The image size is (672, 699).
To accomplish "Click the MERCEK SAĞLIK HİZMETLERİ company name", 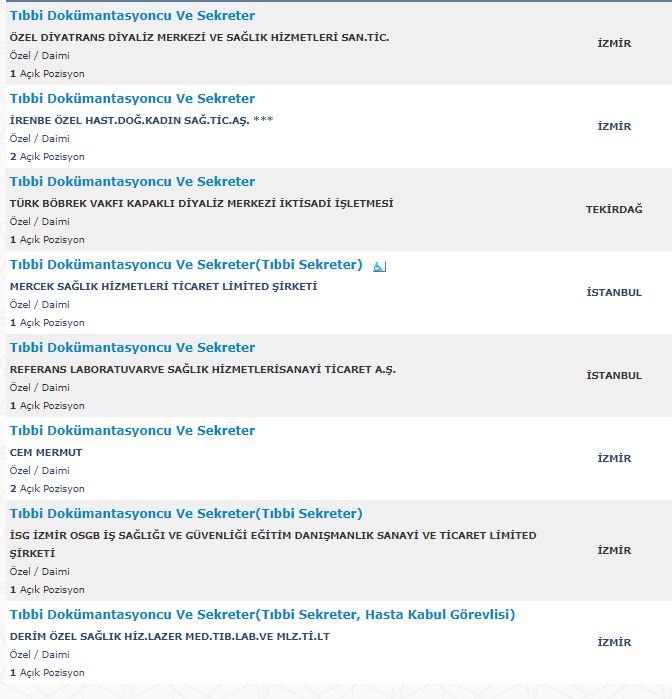I will pos(163,286).
